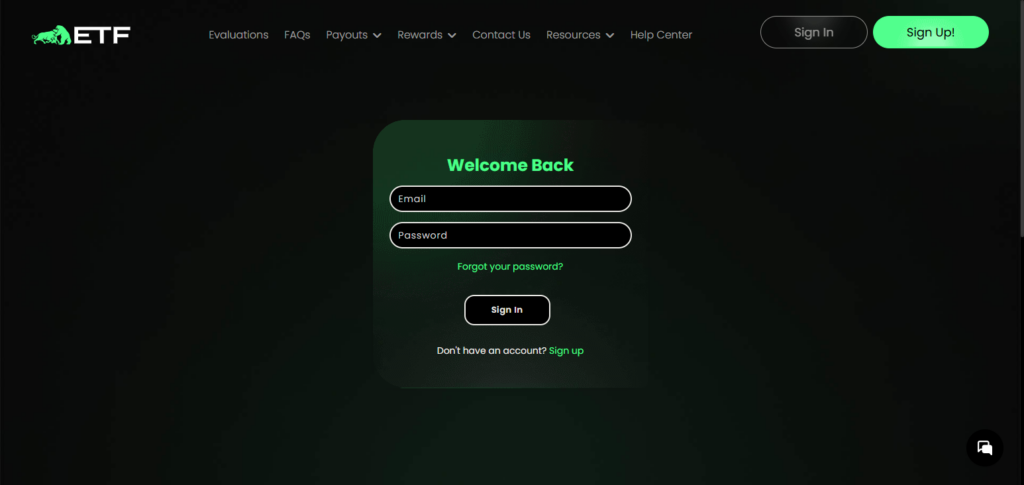Click the page scrollbar thumb
The width and height of the screenshot is (1024, 485).
[x=1021, y=117]
